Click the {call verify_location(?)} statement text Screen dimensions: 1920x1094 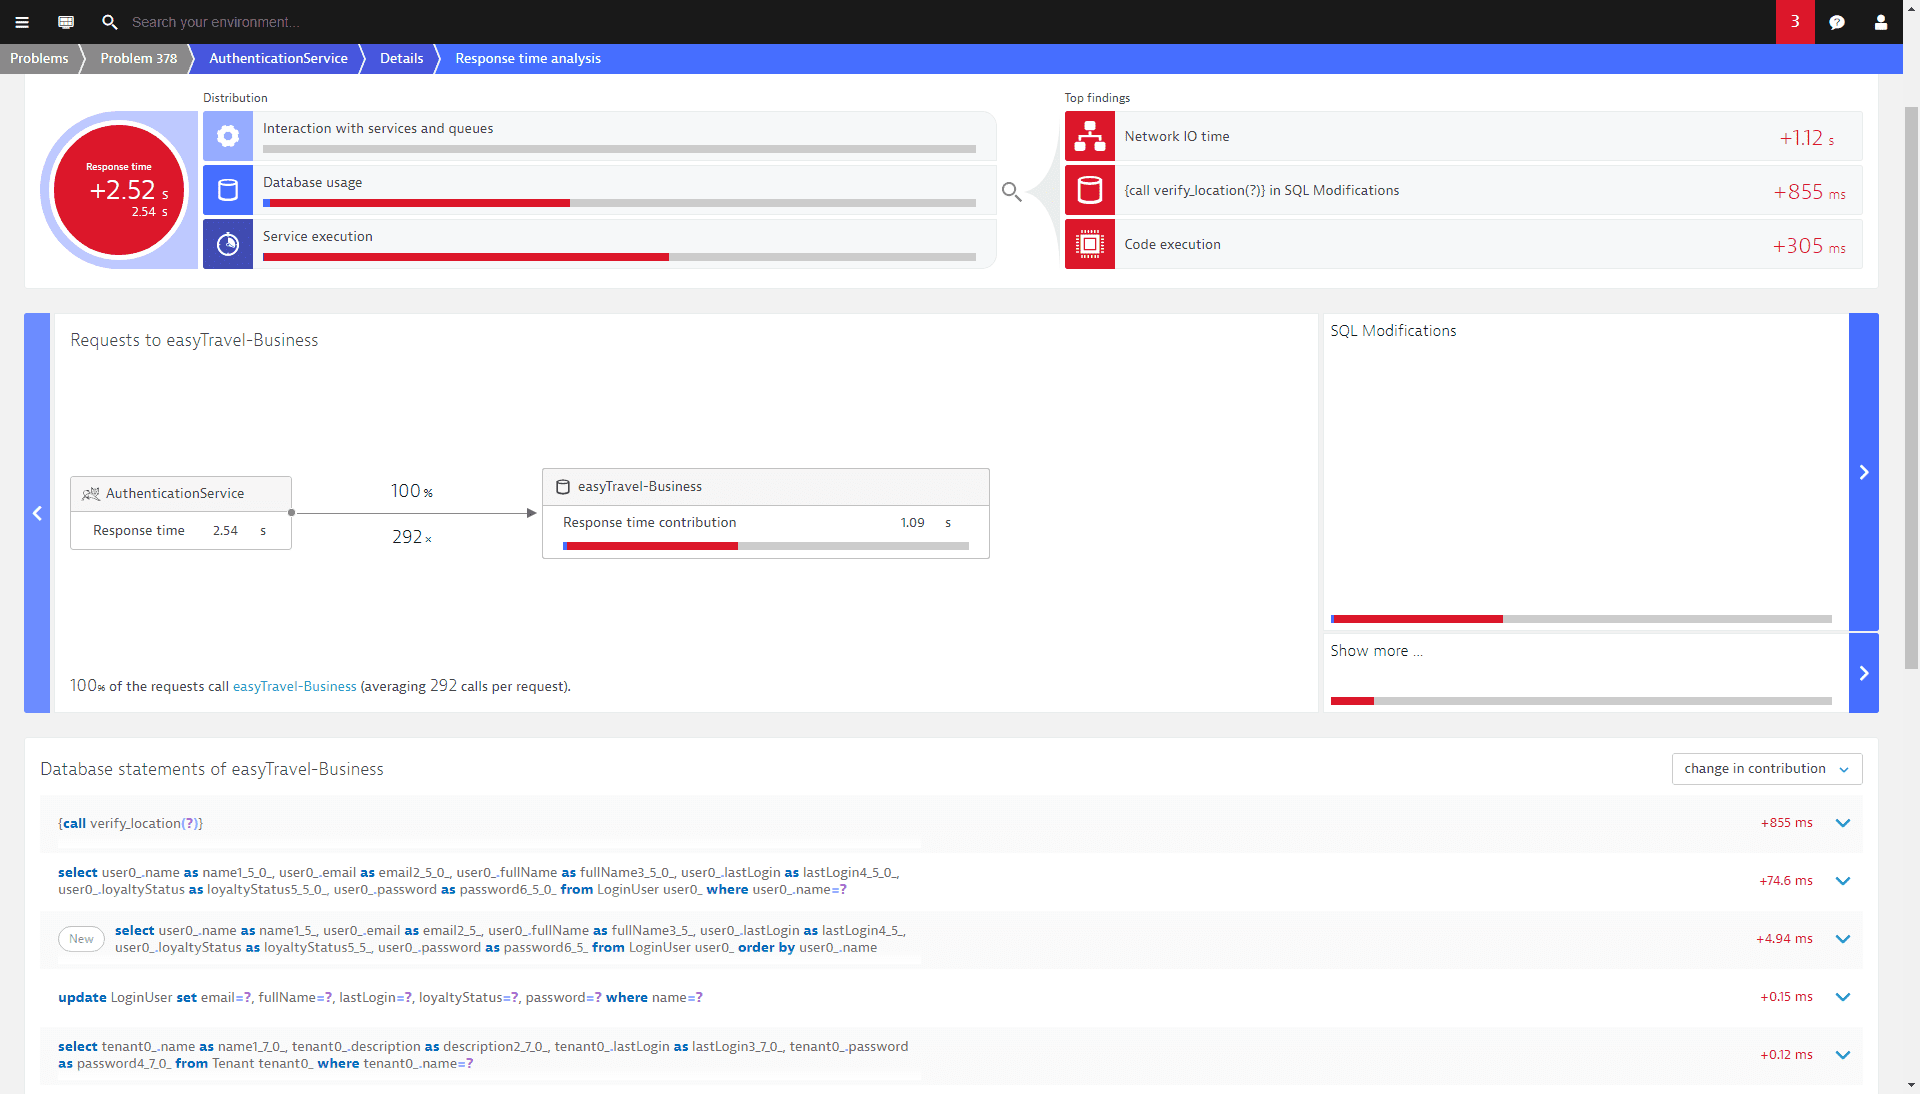click(130, 824)
